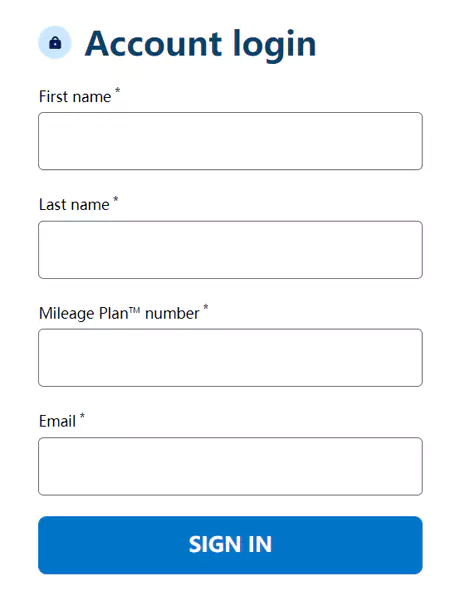
Task: Click the word "number" in Mileage Plan label
Action: [x=172, y=313]
